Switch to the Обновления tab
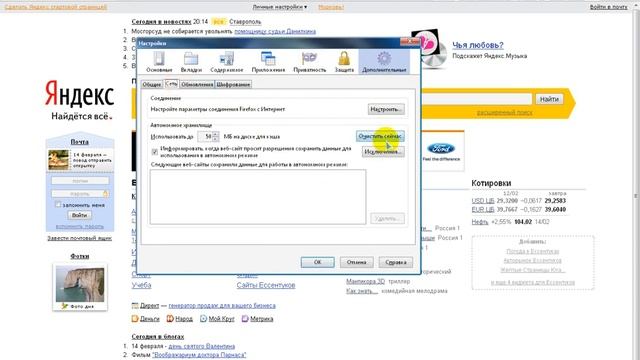The image size is (640, 360). tap(197, 84)
